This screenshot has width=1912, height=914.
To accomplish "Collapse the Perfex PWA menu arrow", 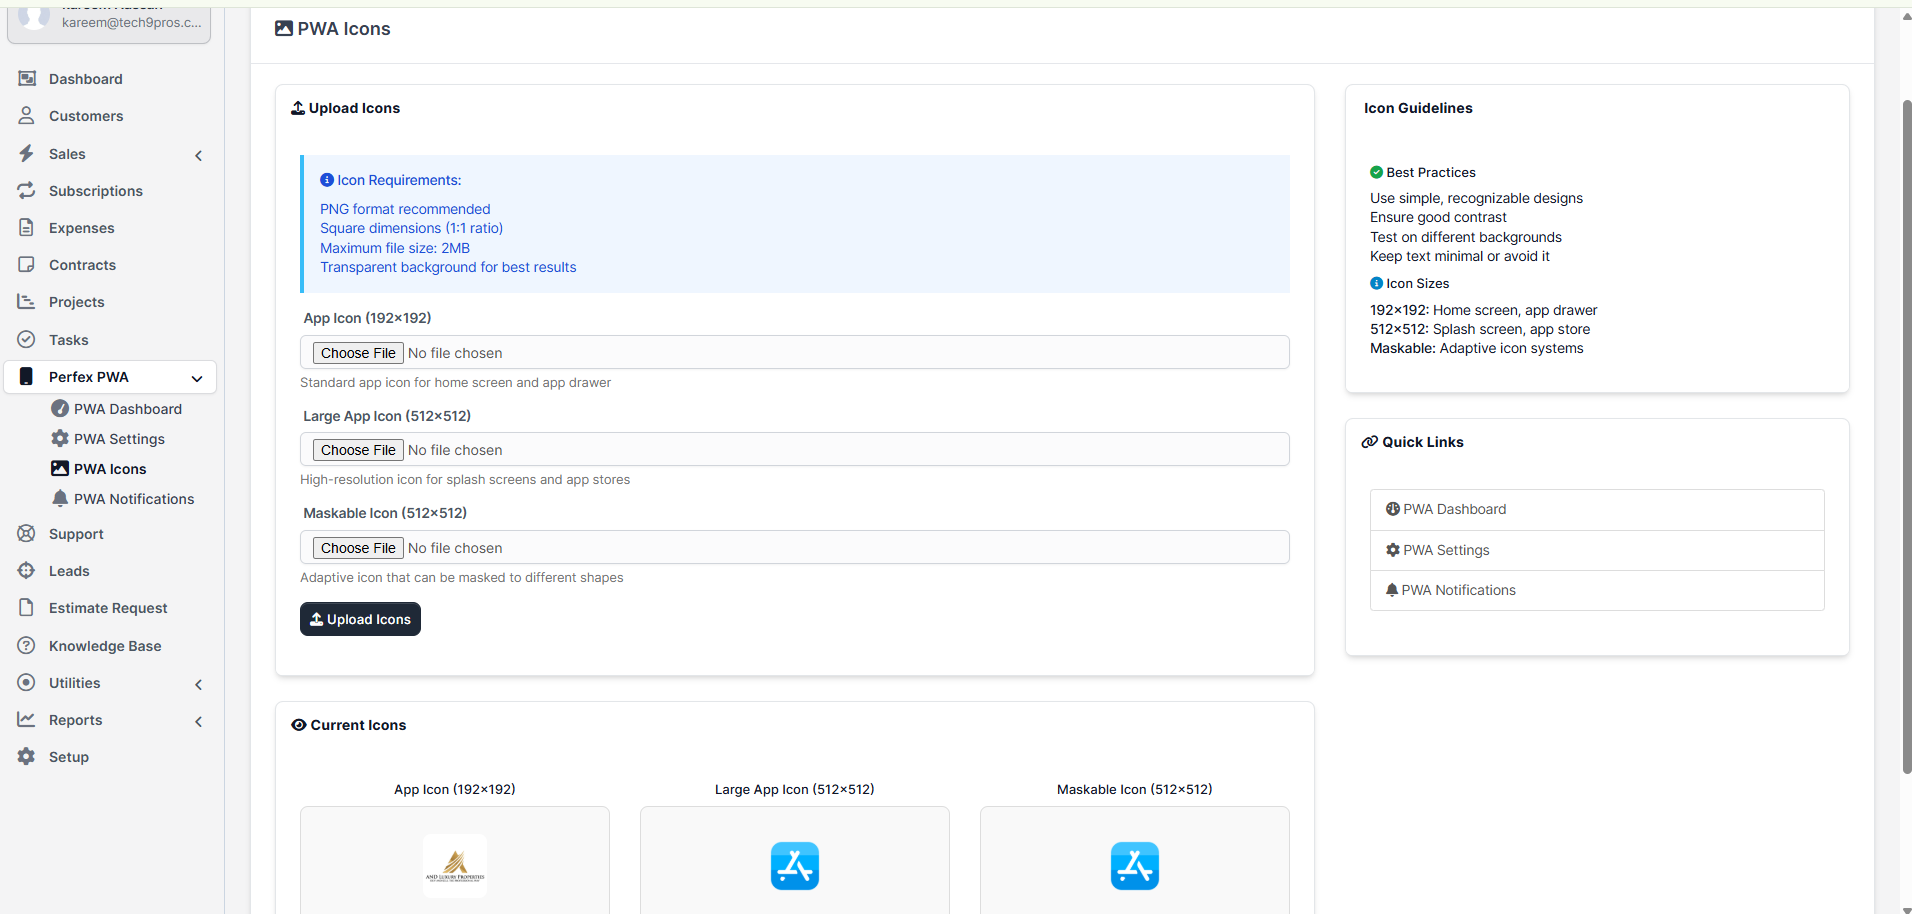I will [x=197, y=378].
